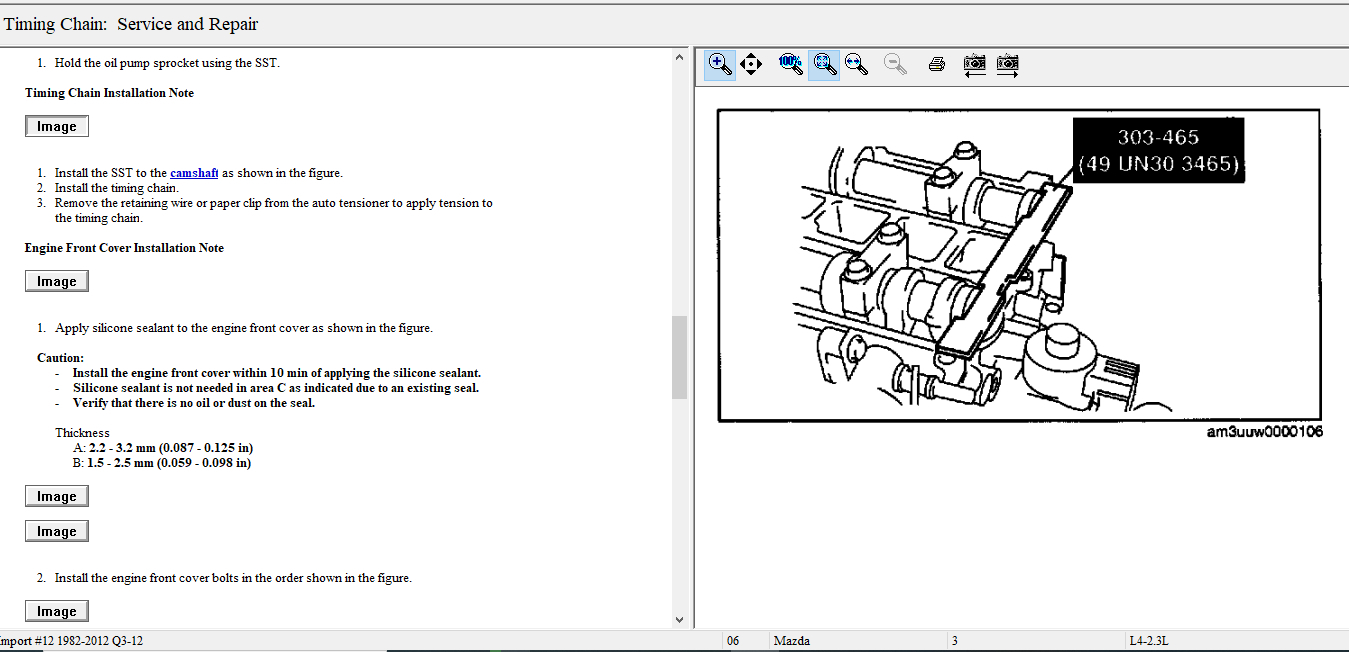Screen dimensions: 1349x652
Task: Go to next image with camera icon
Action: coord(1008,65)
